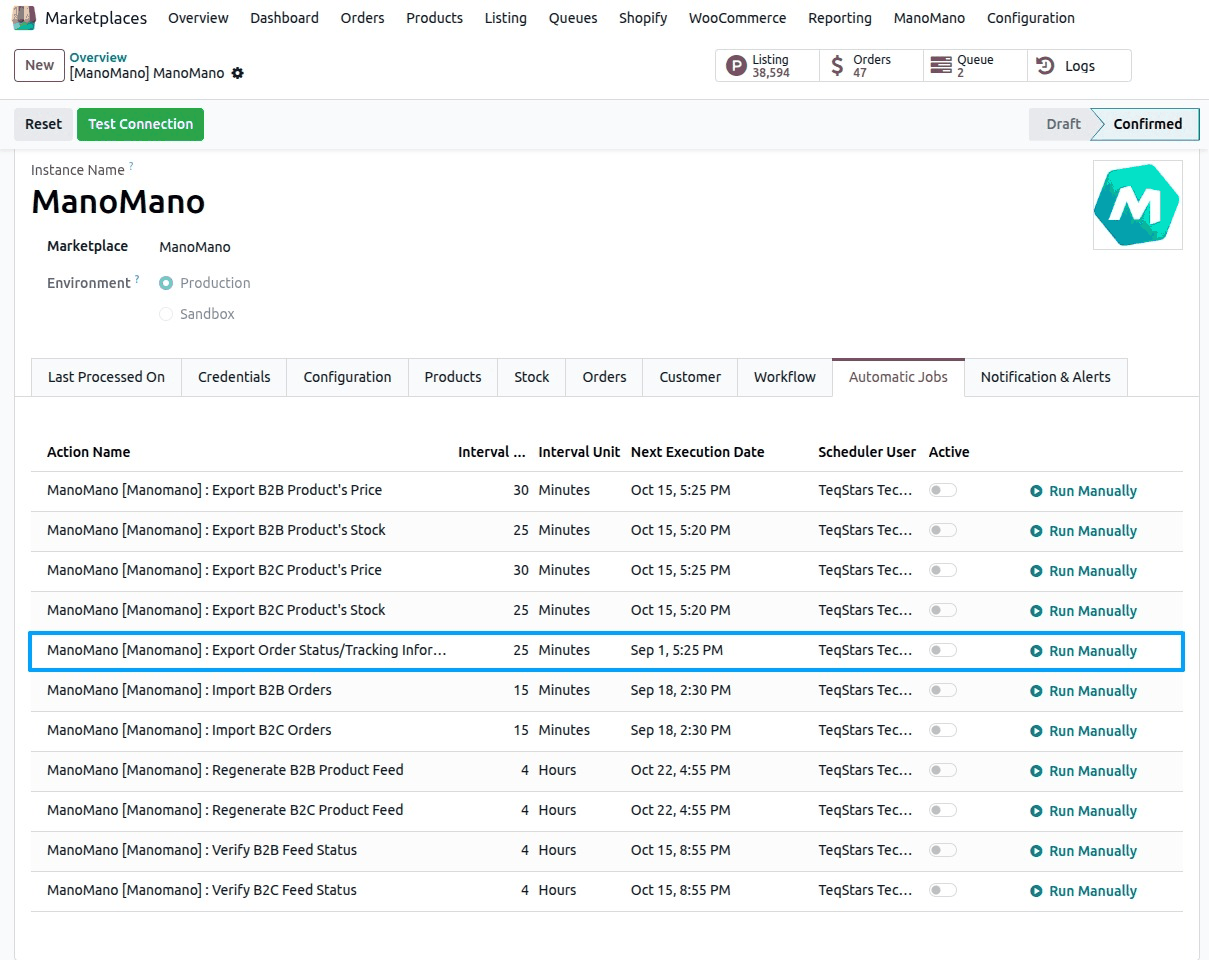This screenshot has height=960, width=1209.
Task: Select the Production environment radio button
Action: (166, 283)
